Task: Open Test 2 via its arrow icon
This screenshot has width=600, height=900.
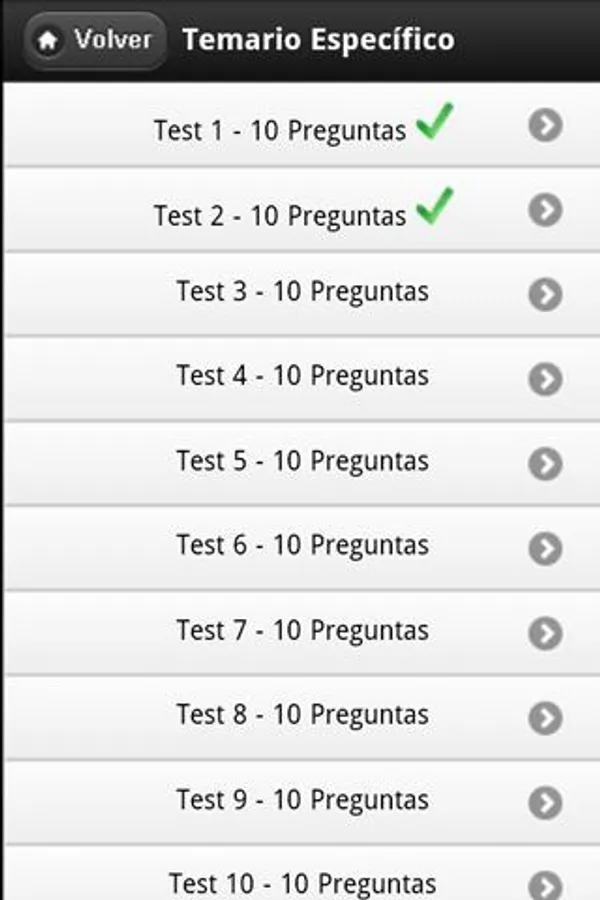Action: pyautogui.click(x=545, y=210)
